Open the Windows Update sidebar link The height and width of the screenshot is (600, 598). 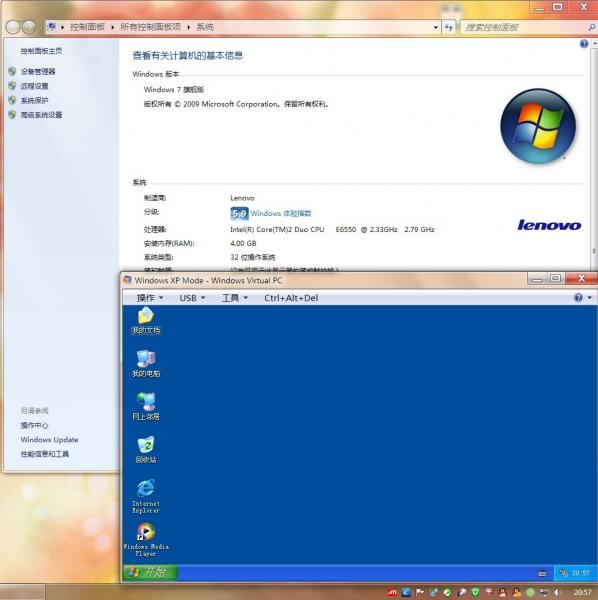(x=49, y=440)
